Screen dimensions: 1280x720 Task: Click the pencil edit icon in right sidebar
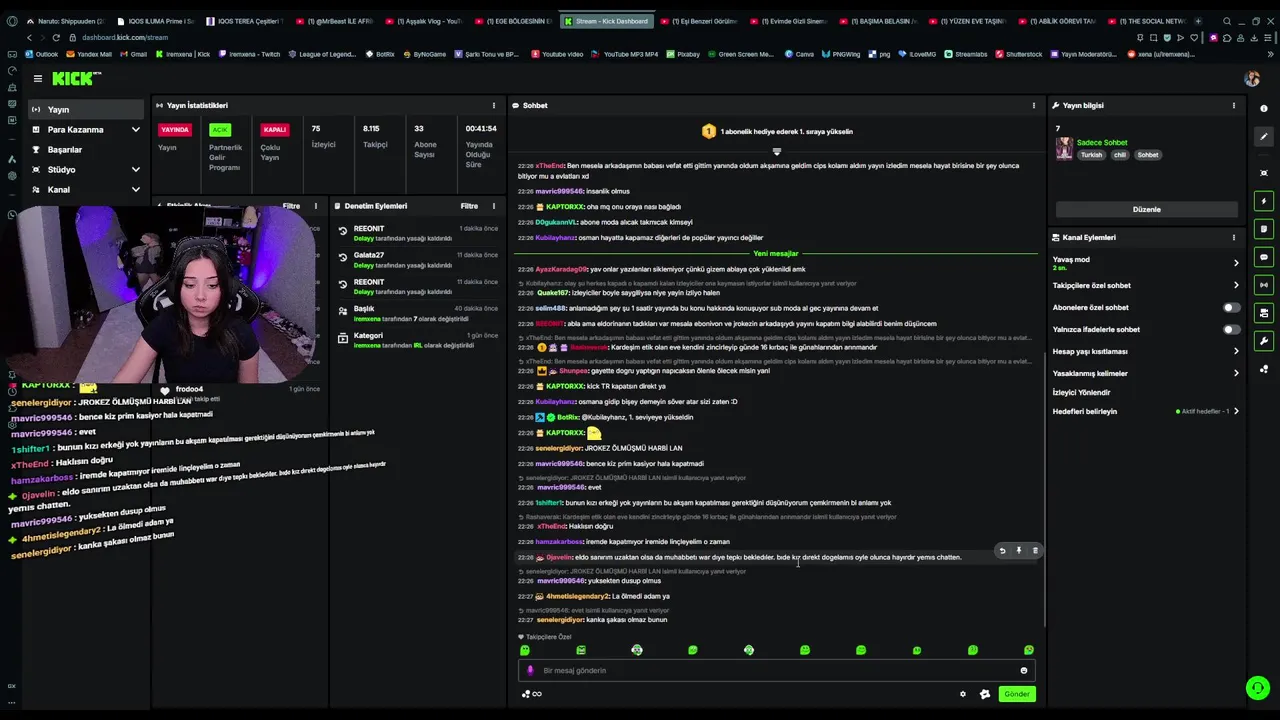(x=1264, y=137)
